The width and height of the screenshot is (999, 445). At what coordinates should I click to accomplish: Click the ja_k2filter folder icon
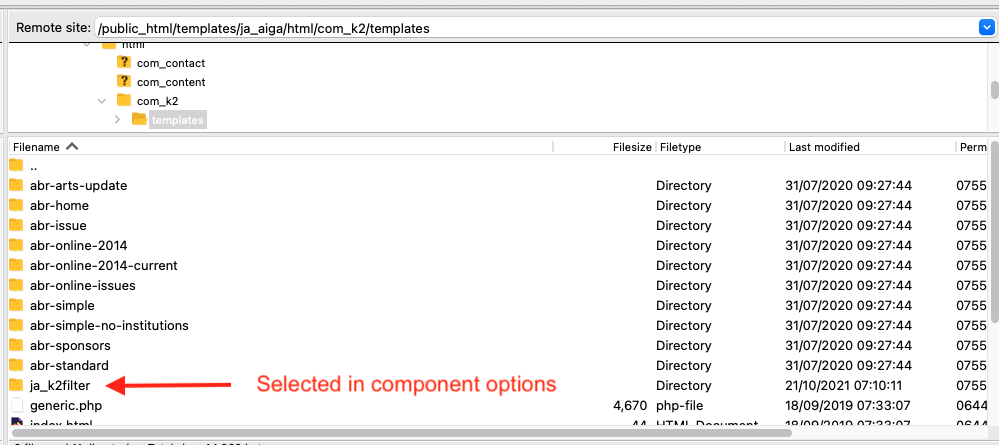(x=16, y=385)
